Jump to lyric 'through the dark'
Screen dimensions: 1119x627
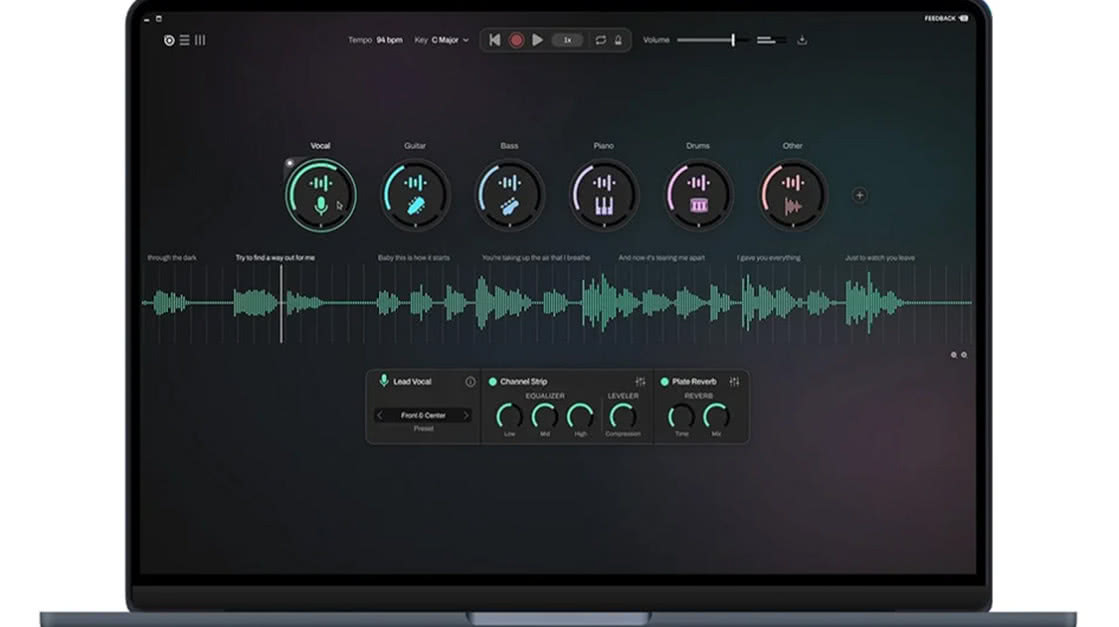pos(172,258)
